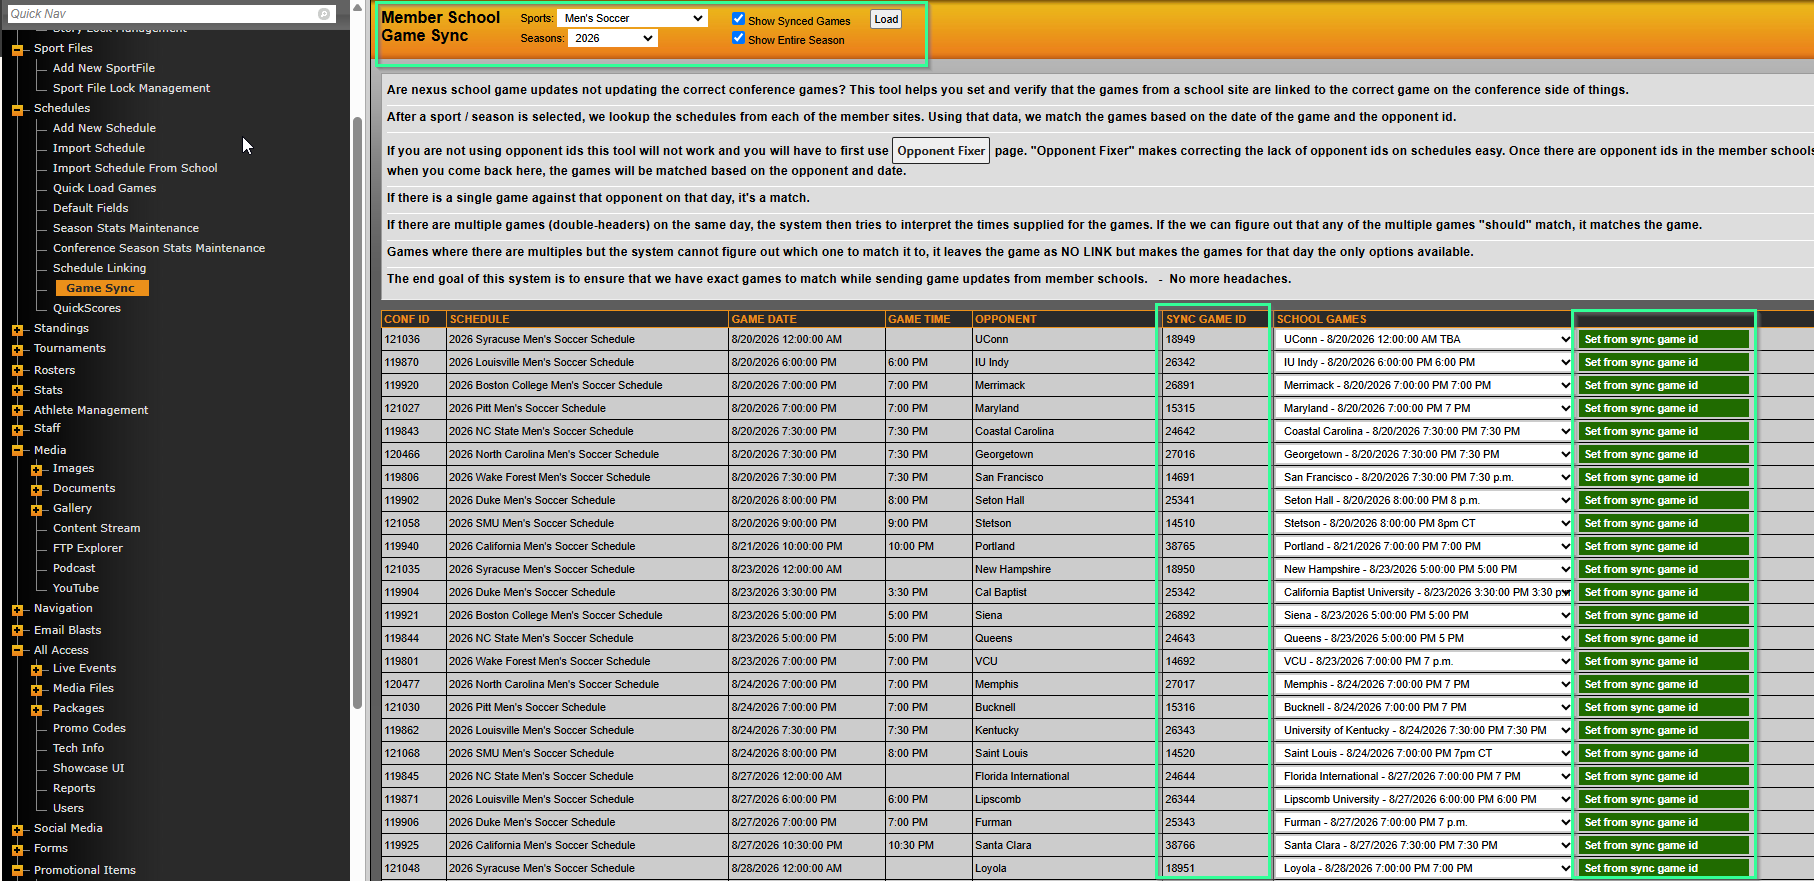The width and height of the screenshot is (1814, 881).
Task: Open Add New Schedule
Action: point(104,128)
